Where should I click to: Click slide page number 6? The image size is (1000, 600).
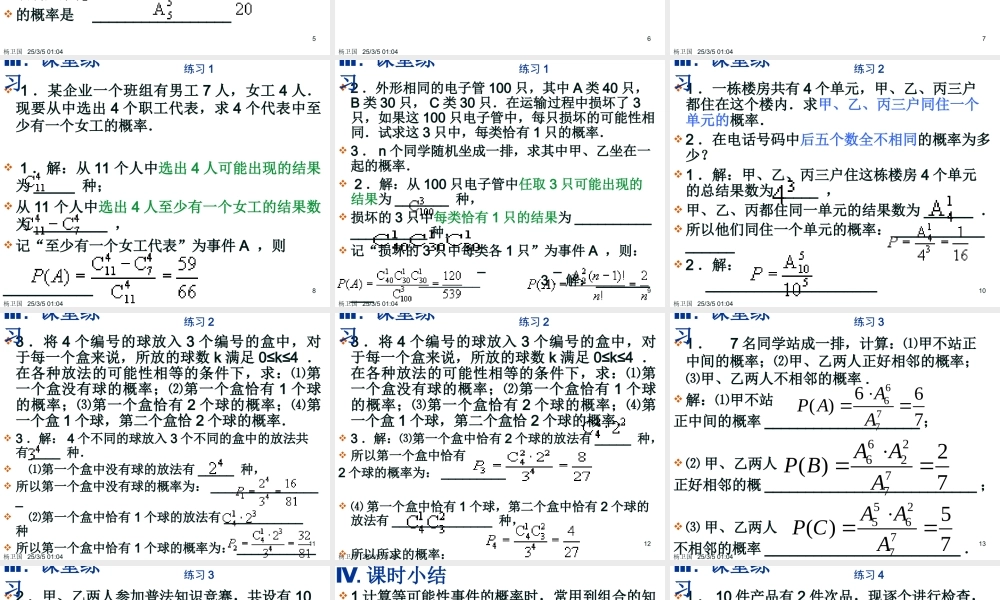[x=649, y=38]
